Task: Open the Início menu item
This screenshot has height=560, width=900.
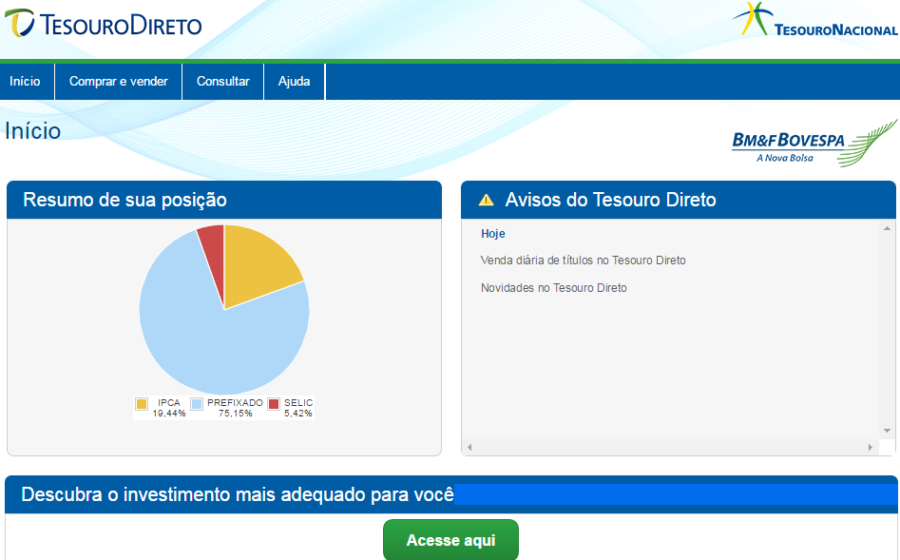Action: click(x=25, y=81)
